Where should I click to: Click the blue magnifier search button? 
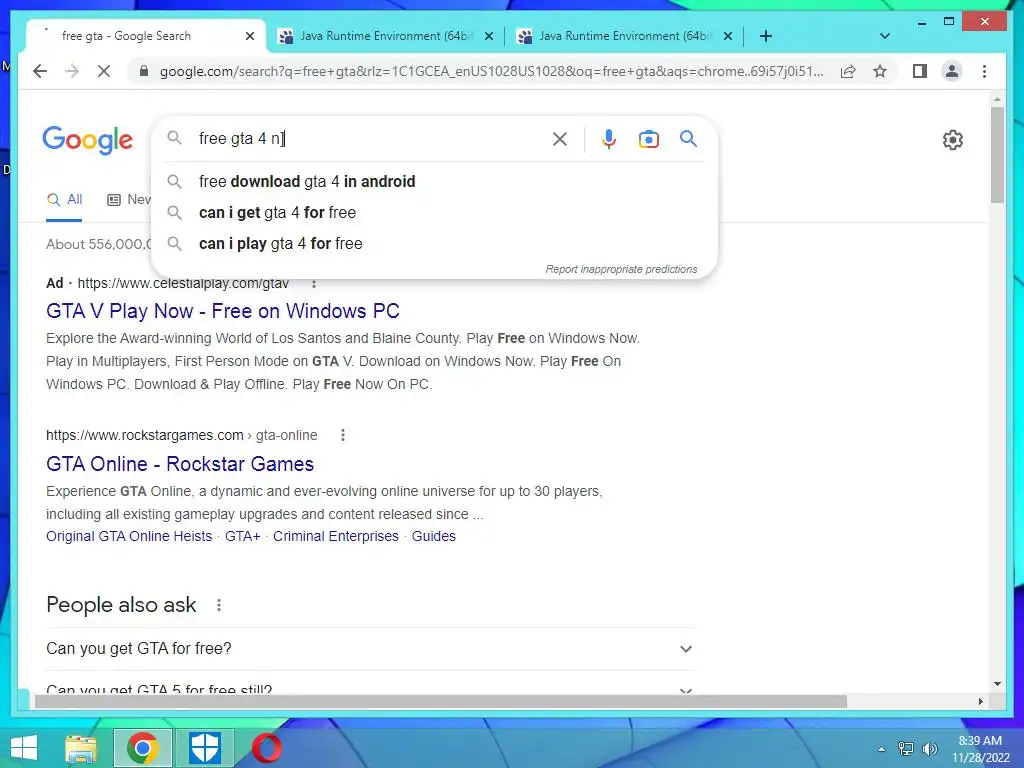pyautogui.click(x=688, y=138)
